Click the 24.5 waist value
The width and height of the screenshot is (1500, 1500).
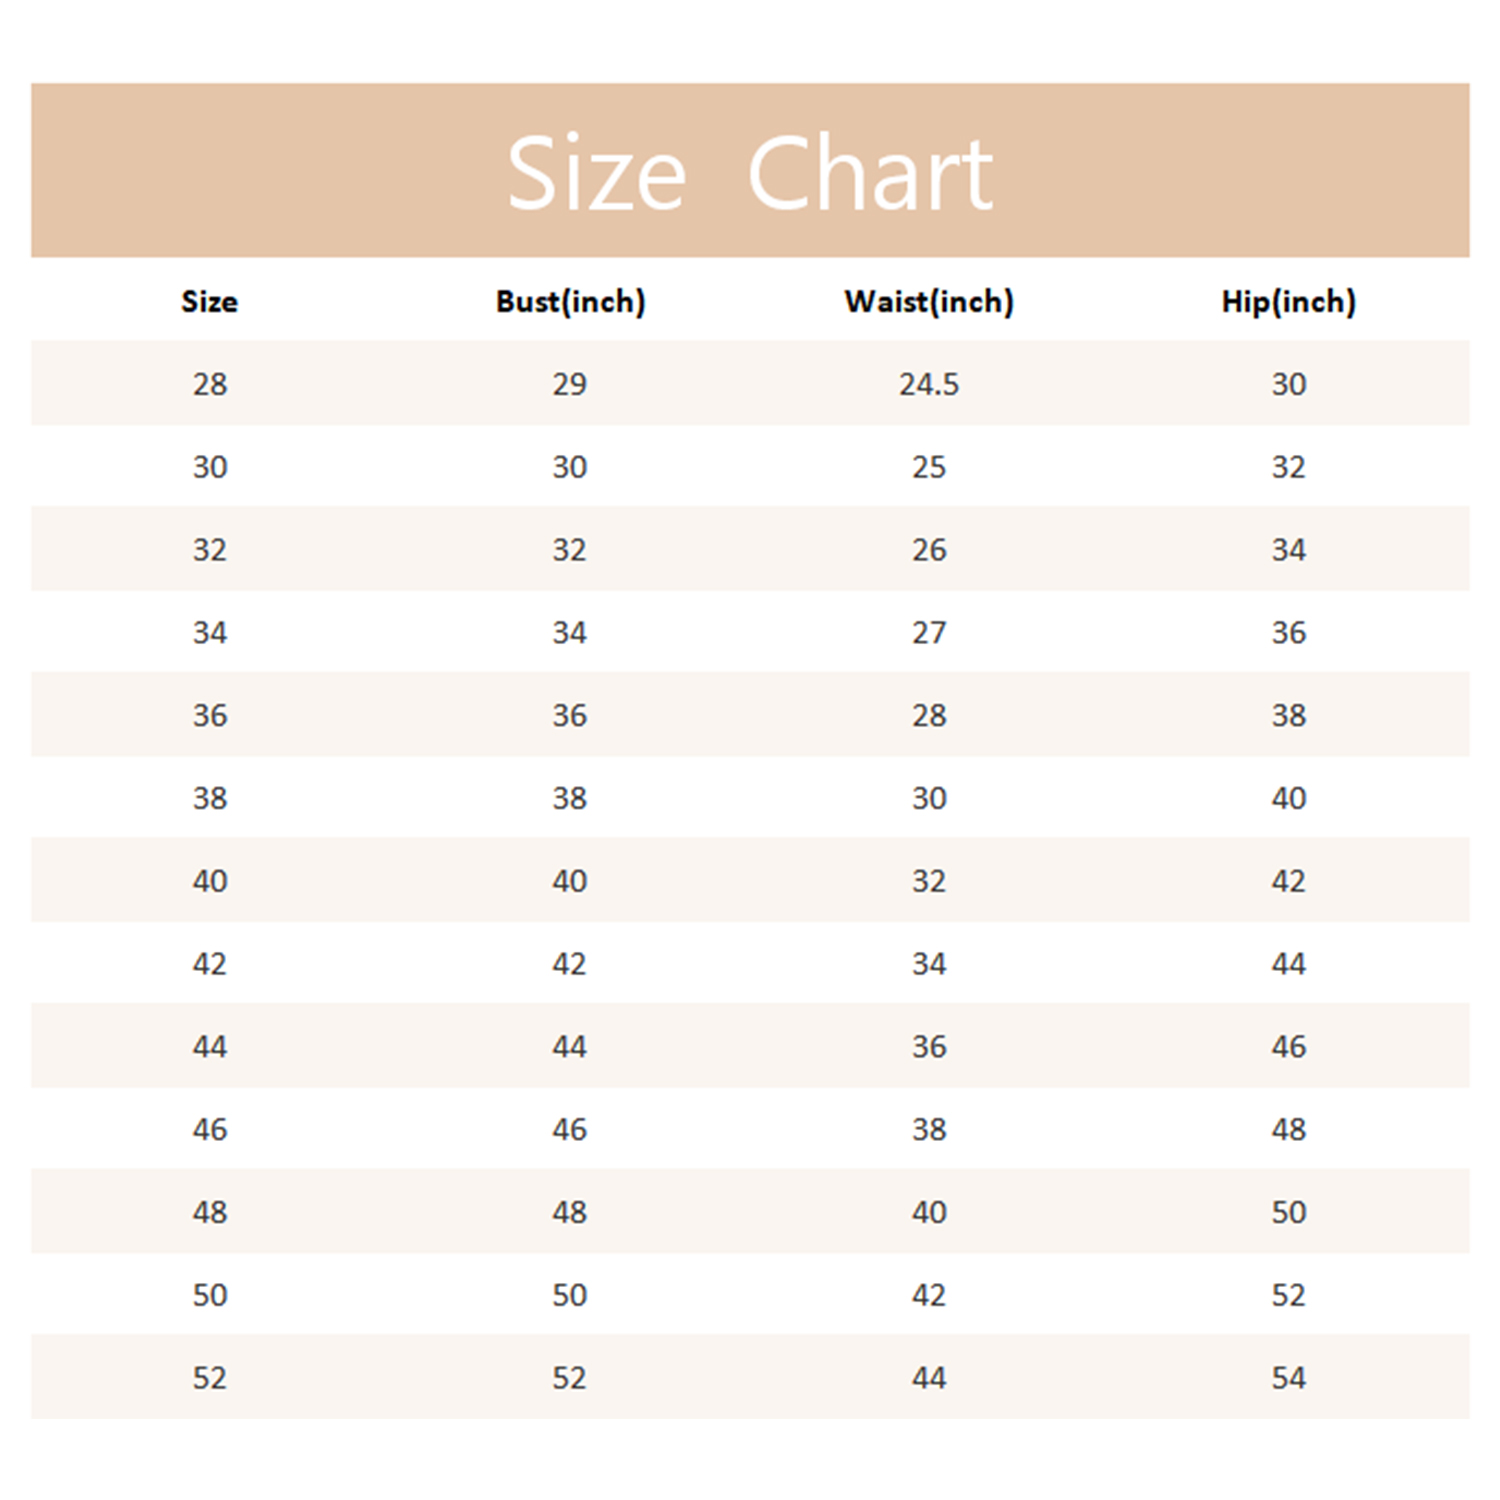(x=929, y=384)
